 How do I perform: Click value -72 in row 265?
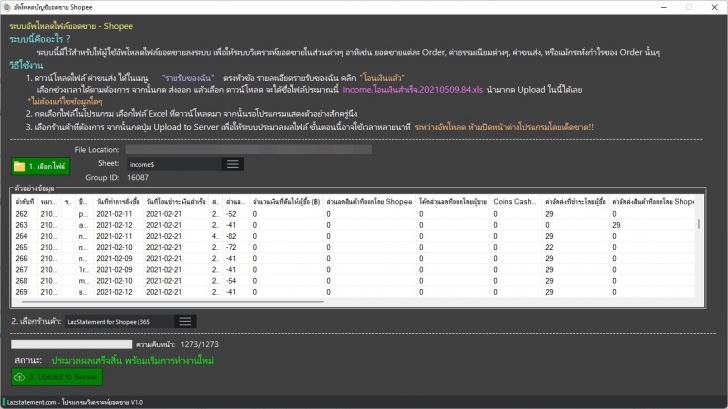pyautogui.click(x=231, y=247)
